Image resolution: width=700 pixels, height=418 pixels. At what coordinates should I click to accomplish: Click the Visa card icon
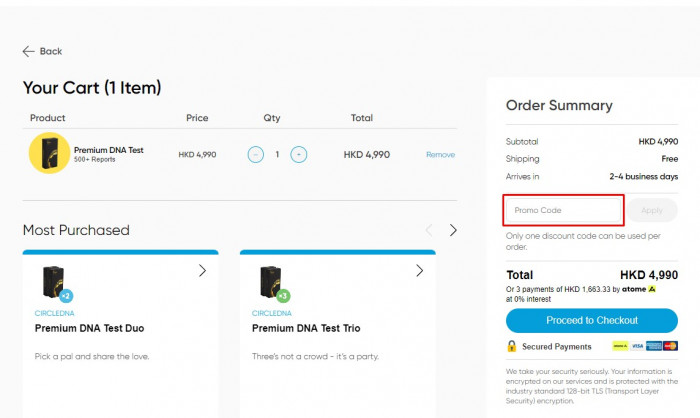coord(637,346)
